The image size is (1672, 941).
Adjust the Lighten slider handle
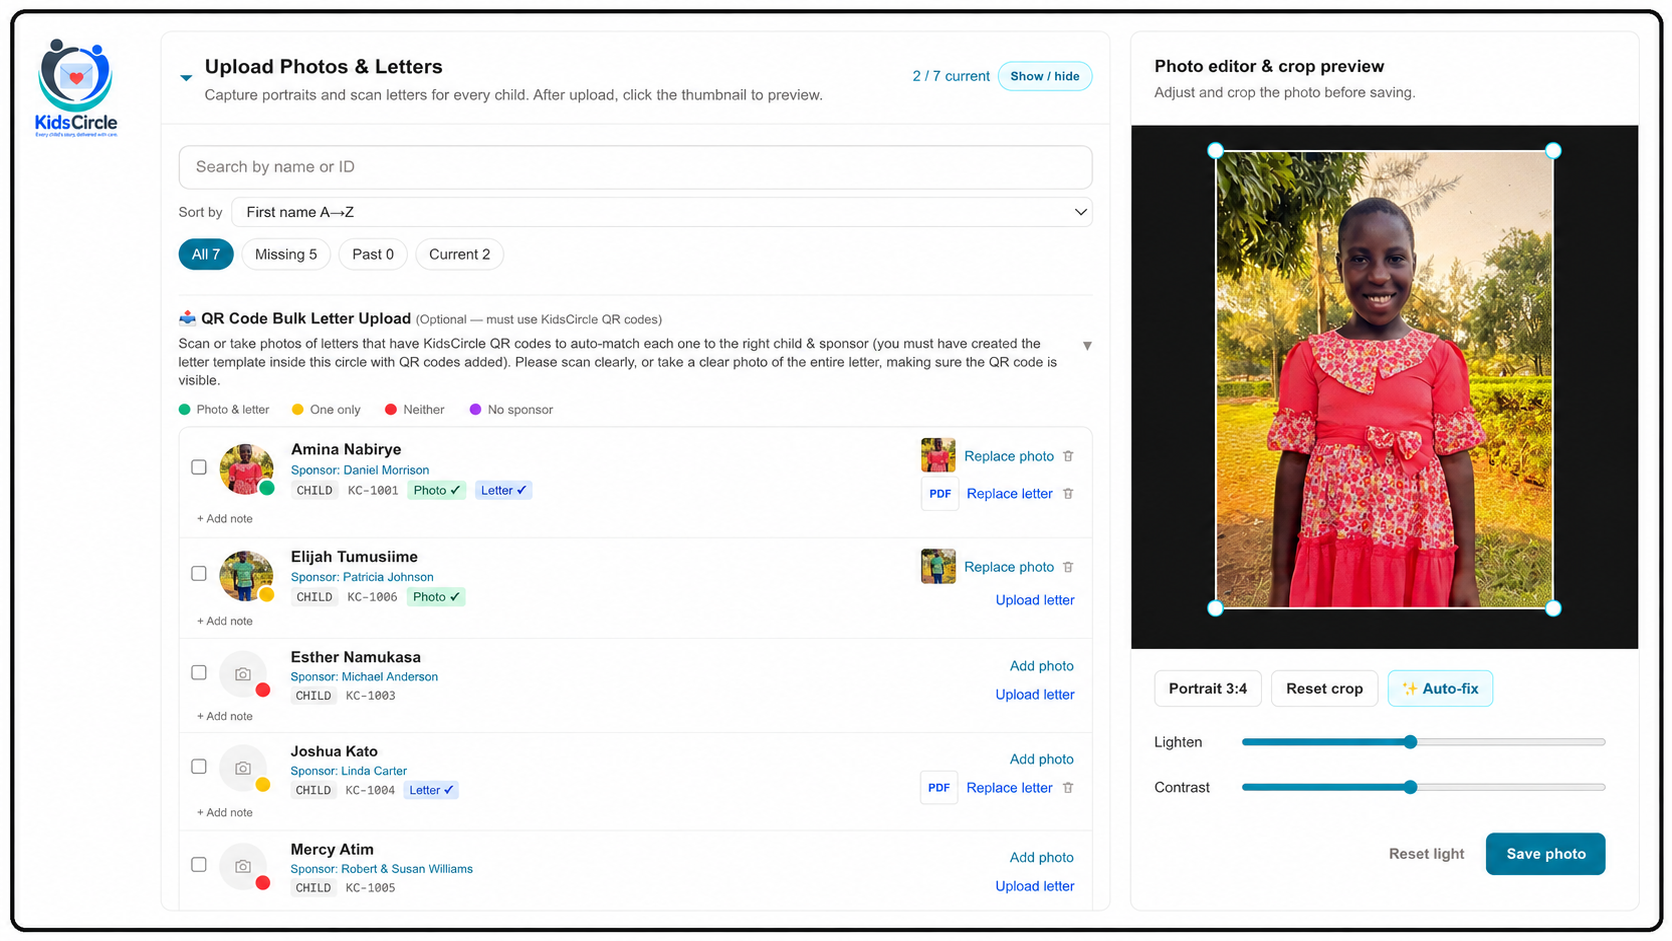1410,742
